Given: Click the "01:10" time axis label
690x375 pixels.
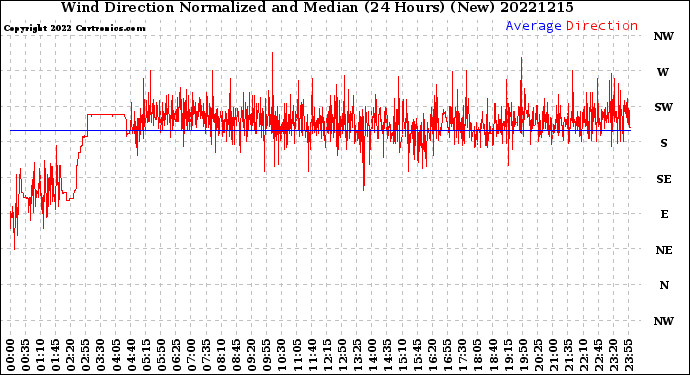Looking at the screenshot, I should 40,355.
